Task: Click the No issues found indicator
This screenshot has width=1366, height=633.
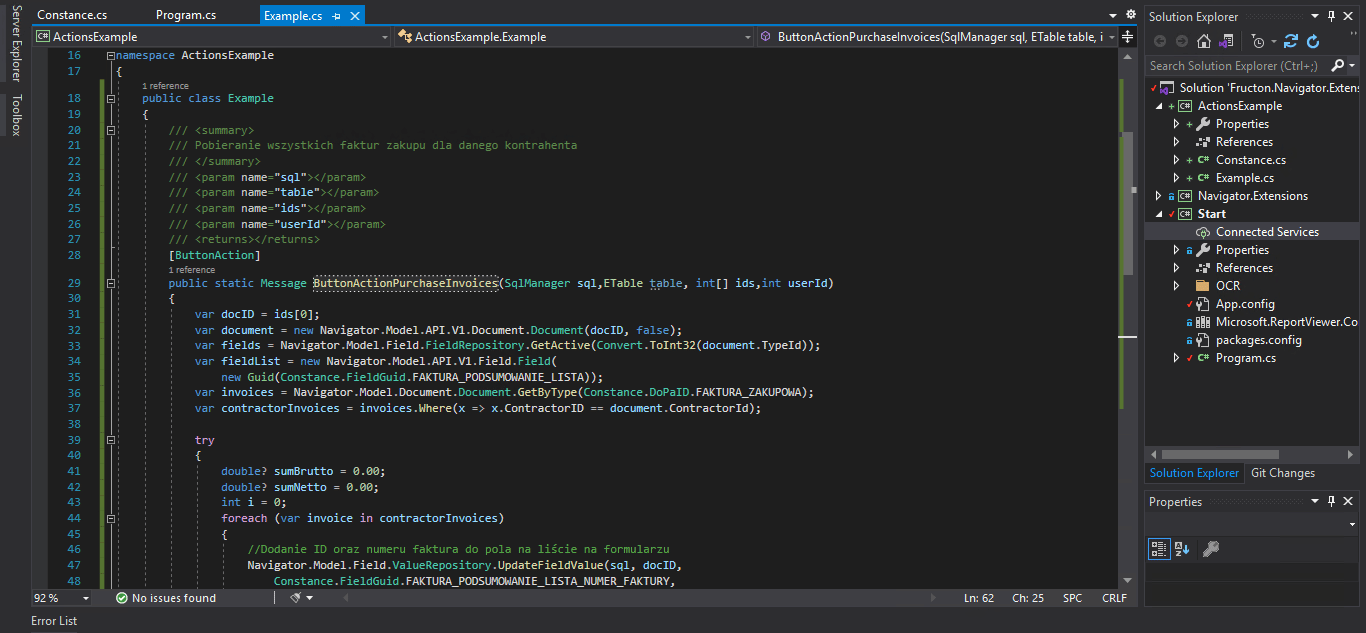Action: (x=165, y=598)
